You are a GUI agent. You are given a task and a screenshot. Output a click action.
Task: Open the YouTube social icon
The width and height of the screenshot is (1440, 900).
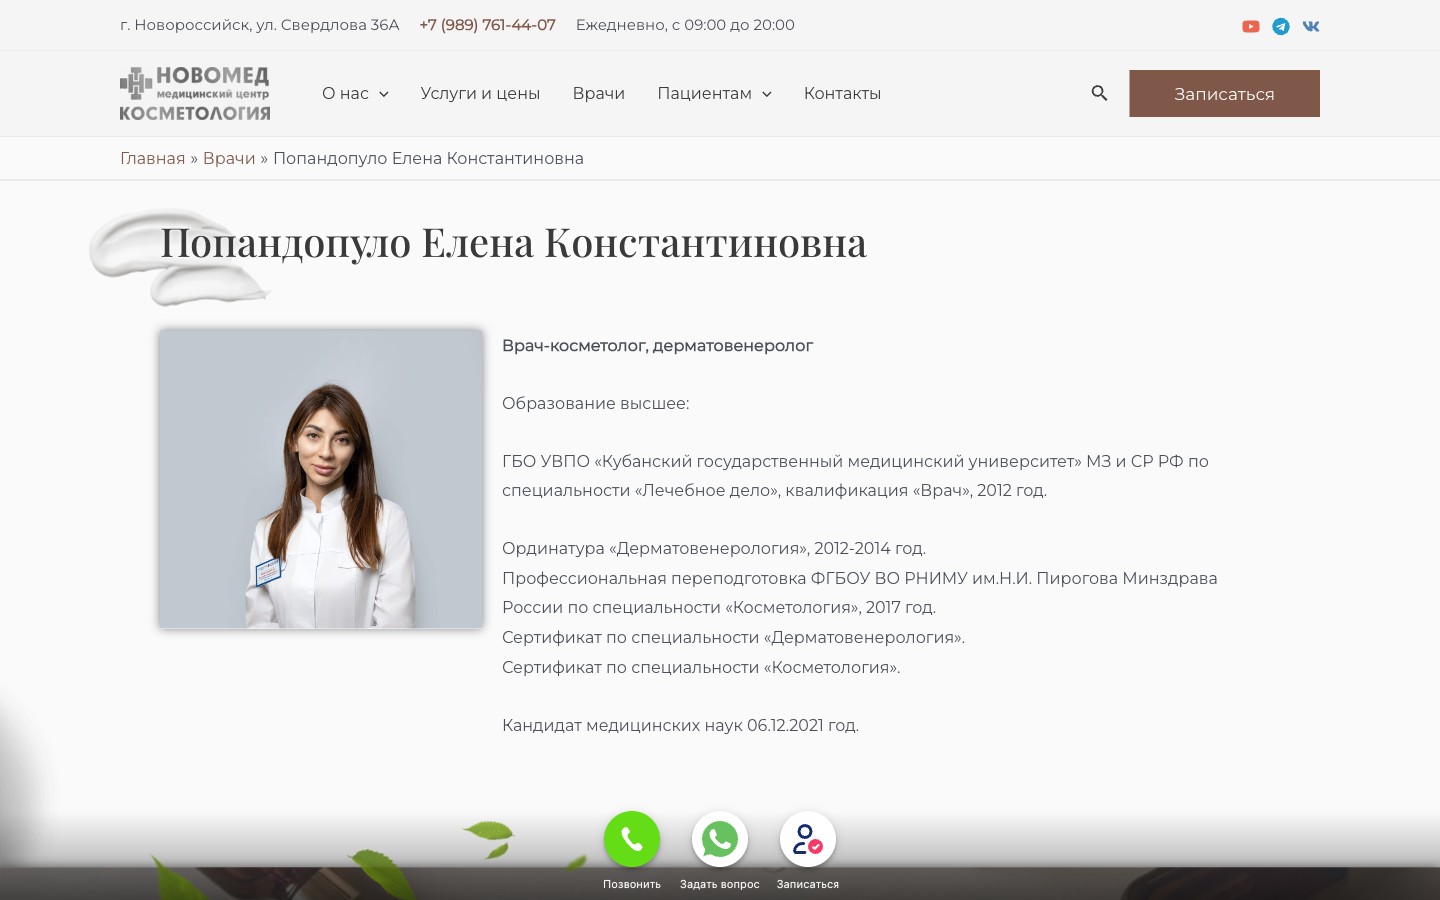[1250, 26]
